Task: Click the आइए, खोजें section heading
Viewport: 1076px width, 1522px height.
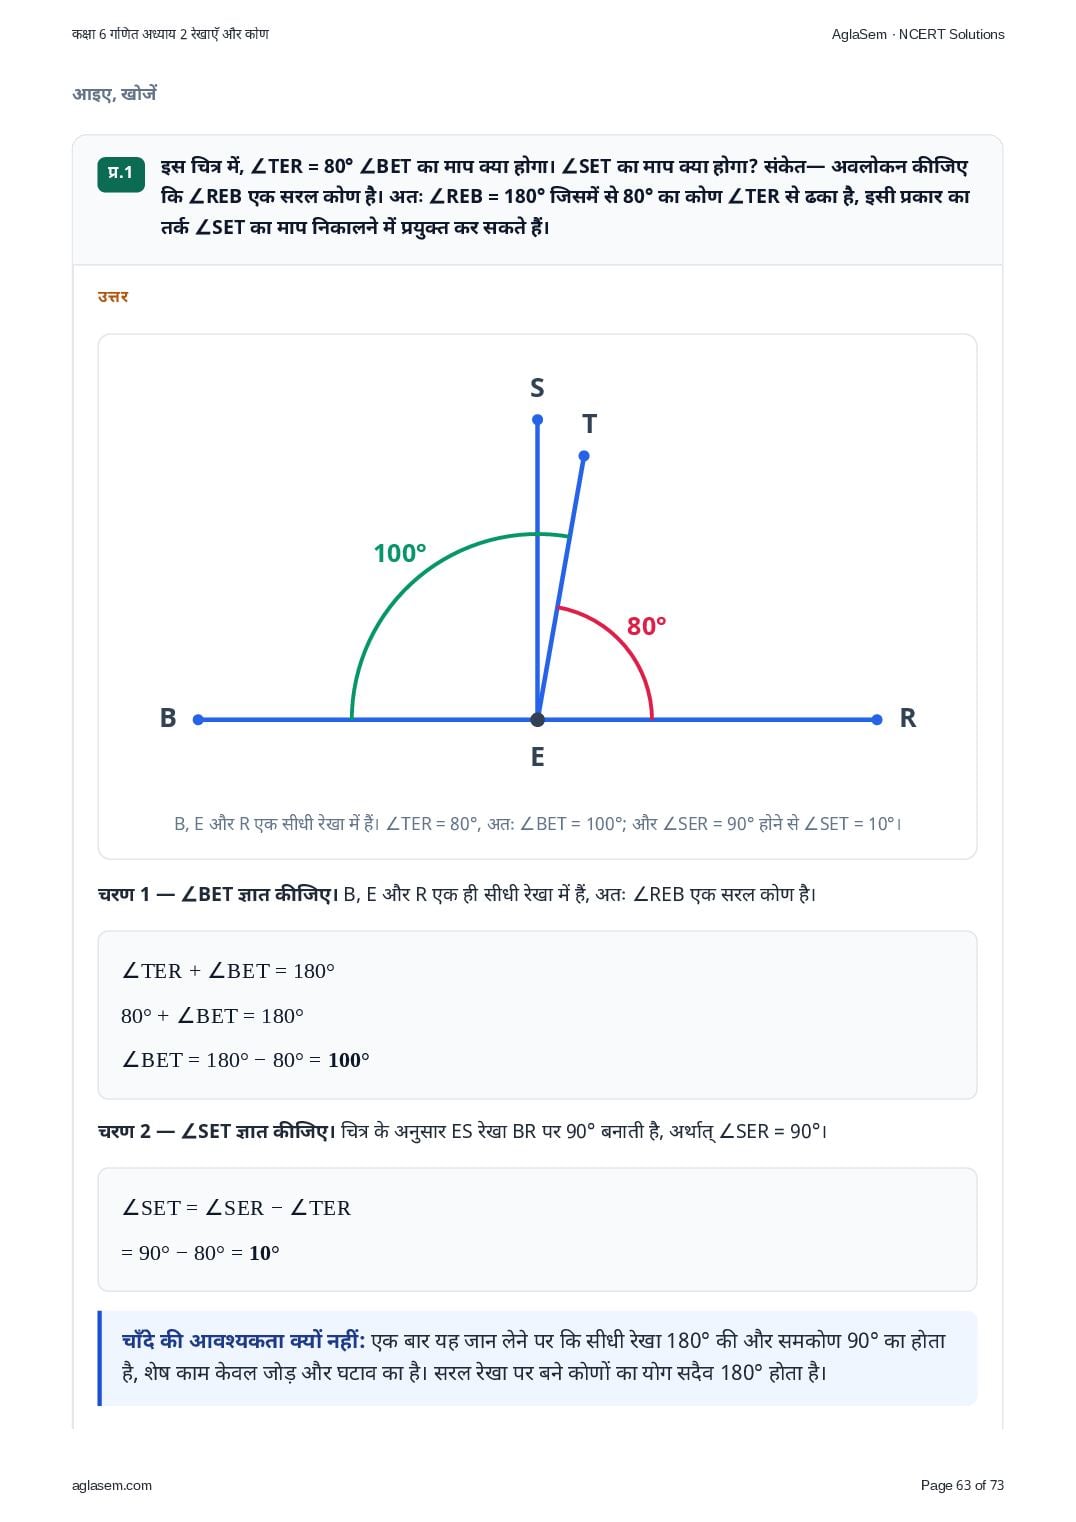Action: (x=114, y=94)
